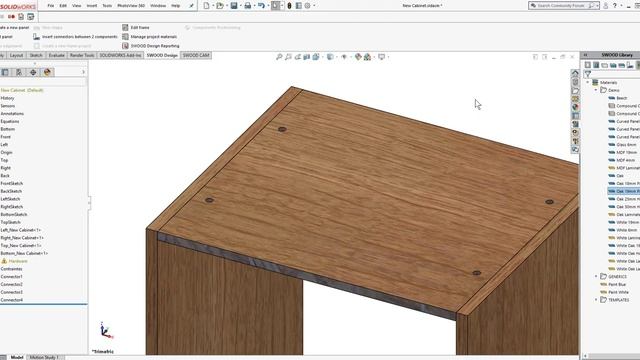Open the DimXpertManager crosshair tab
The image size is (640, 360).
[x=33, y=72]
